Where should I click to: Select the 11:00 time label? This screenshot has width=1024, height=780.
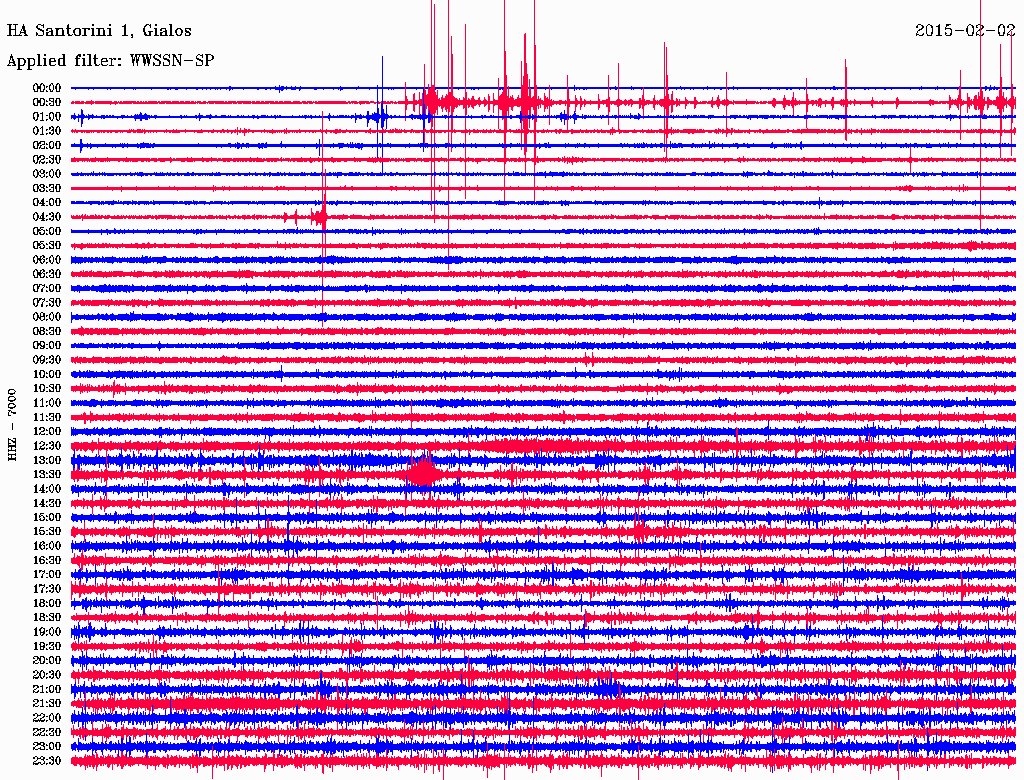tap(47, 403)
